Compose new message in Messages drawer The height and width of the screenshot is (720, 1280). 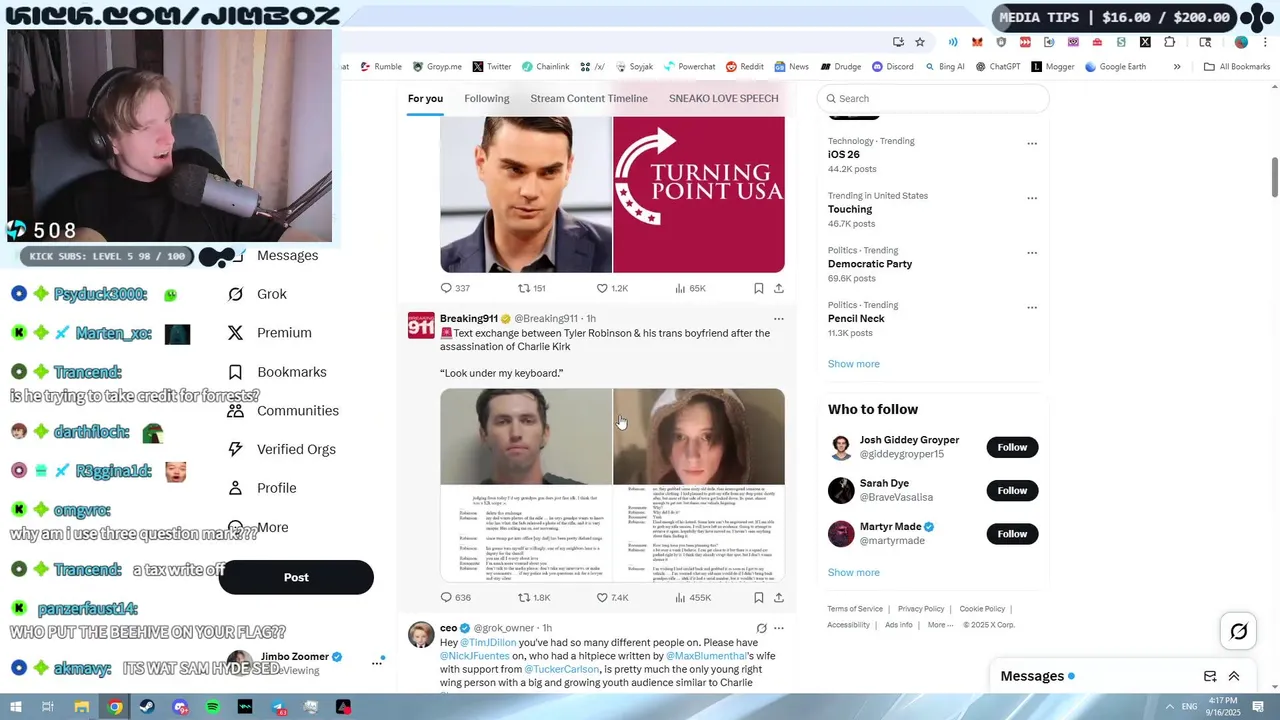click(1210, 676)
